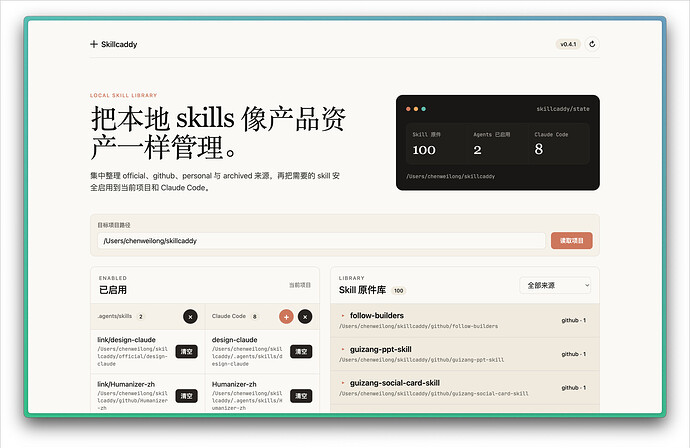Viewport: 690px width, 448px height.
Task: Click the guizang-social-card-skill path text
Action: tap(433, 393)
